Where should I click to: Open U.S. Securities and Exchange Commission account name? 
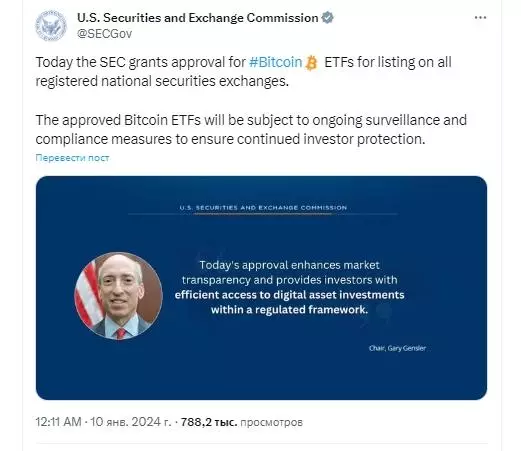(x=198, y=18)
